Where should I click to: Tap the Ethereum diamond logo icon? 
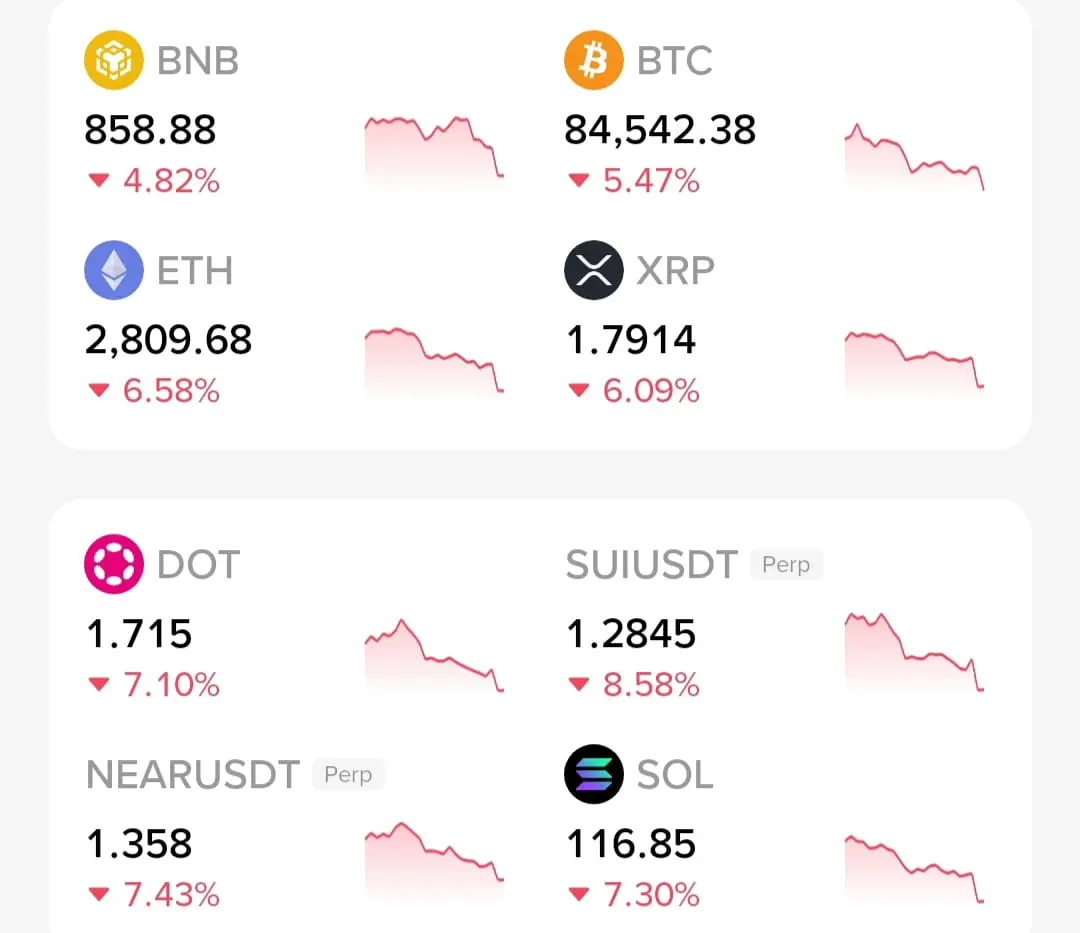[113, 270]
